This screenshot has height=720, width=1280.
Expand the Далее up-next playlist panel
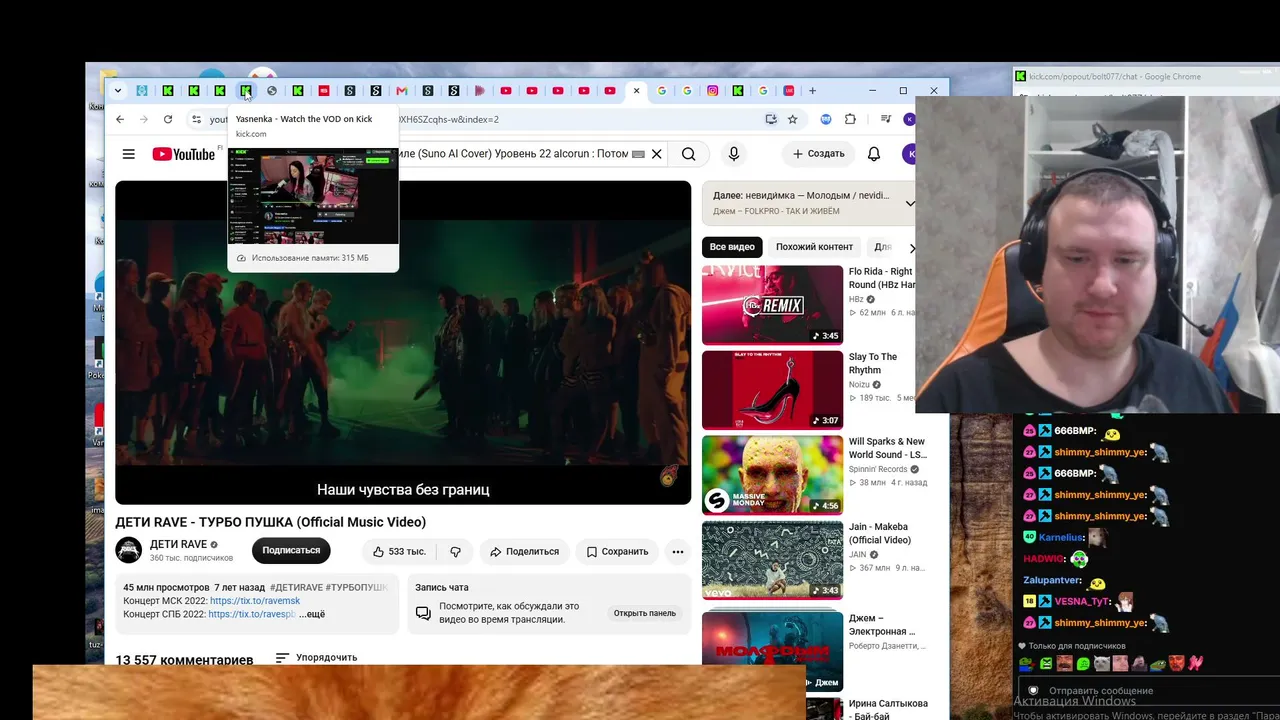click(x=910, y=203)
